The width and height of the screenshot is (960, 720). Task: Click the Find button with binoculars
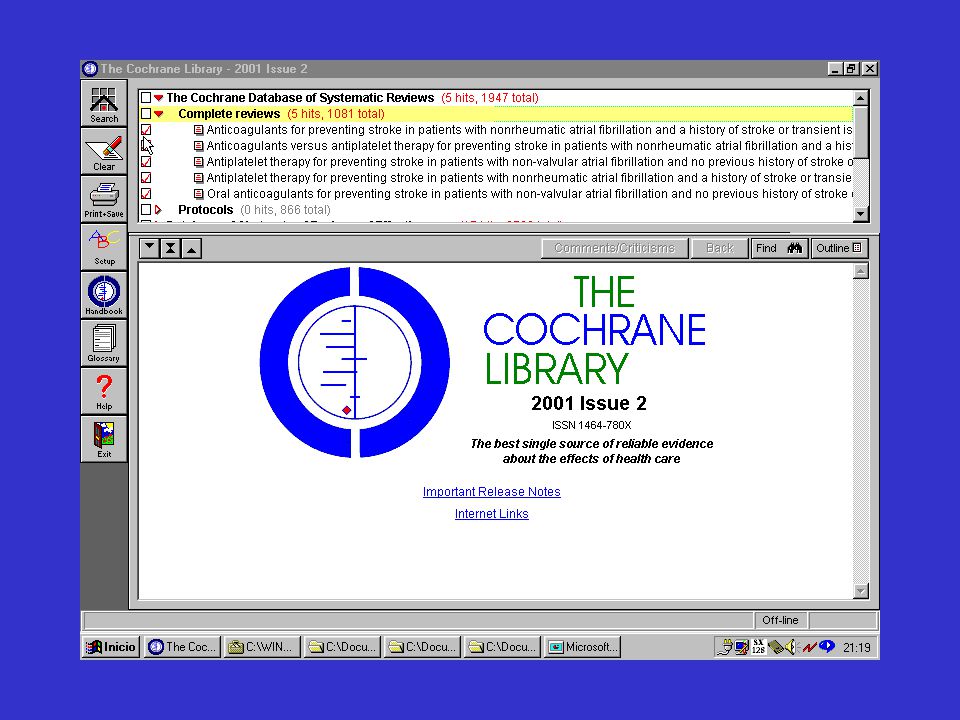779,248
